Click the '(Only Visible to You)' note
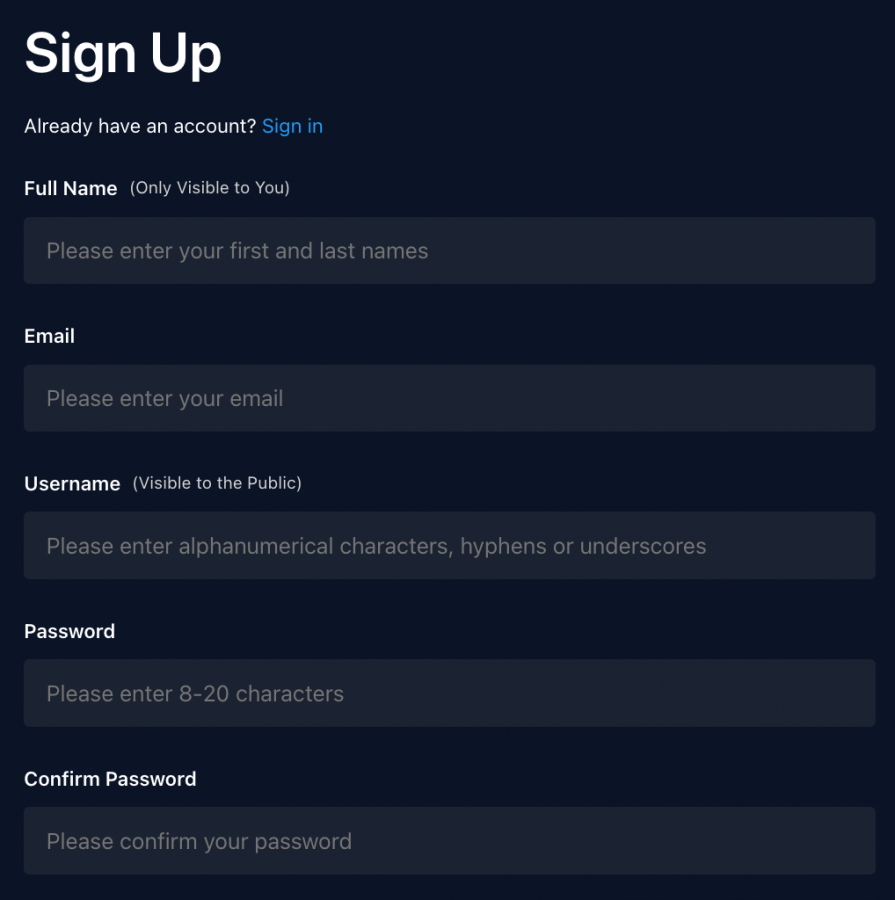Screen dimensions: 895x900 pos(210,188)
